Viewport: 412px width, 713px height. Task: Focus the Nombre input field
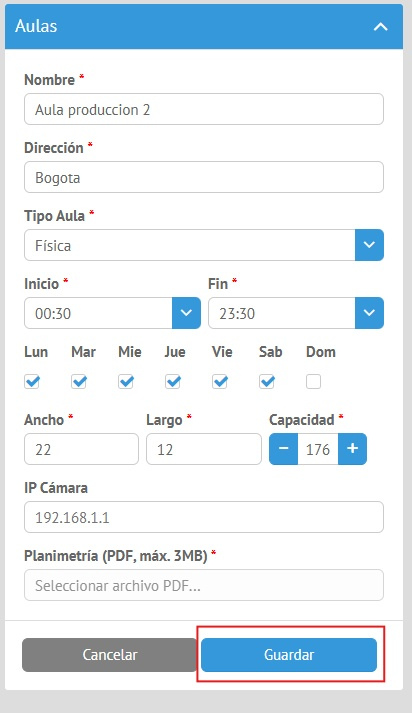pyautogui.click(x=204, y=109)
